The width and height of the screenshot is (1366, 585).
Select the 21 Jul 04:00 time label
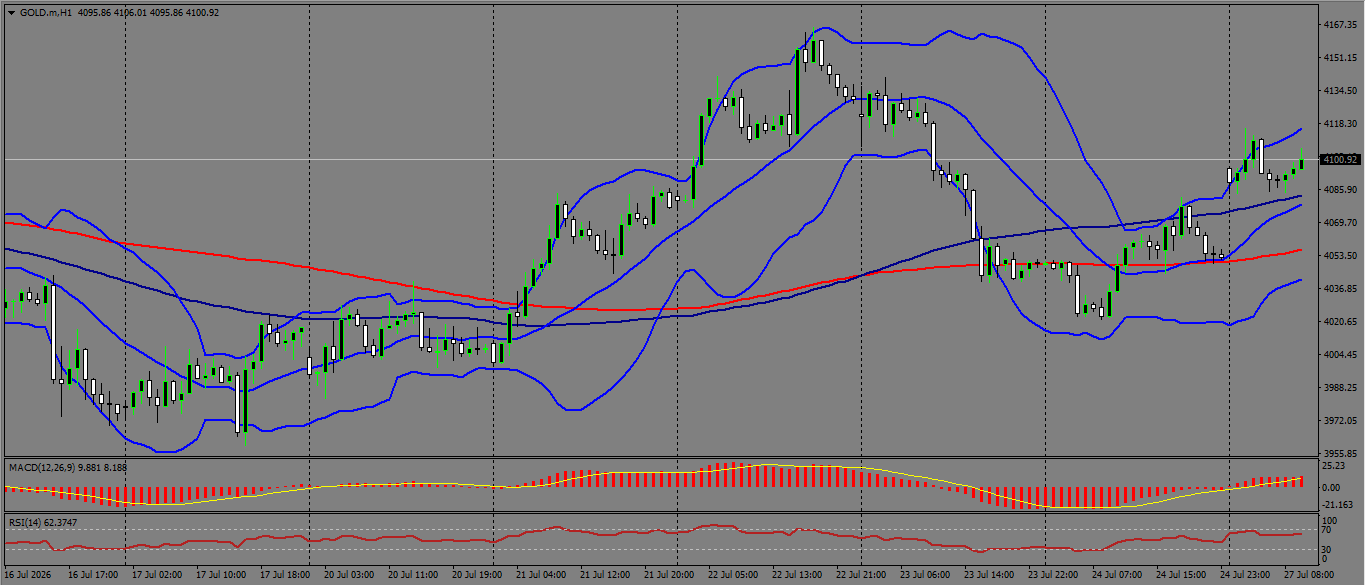click(540, 576)
